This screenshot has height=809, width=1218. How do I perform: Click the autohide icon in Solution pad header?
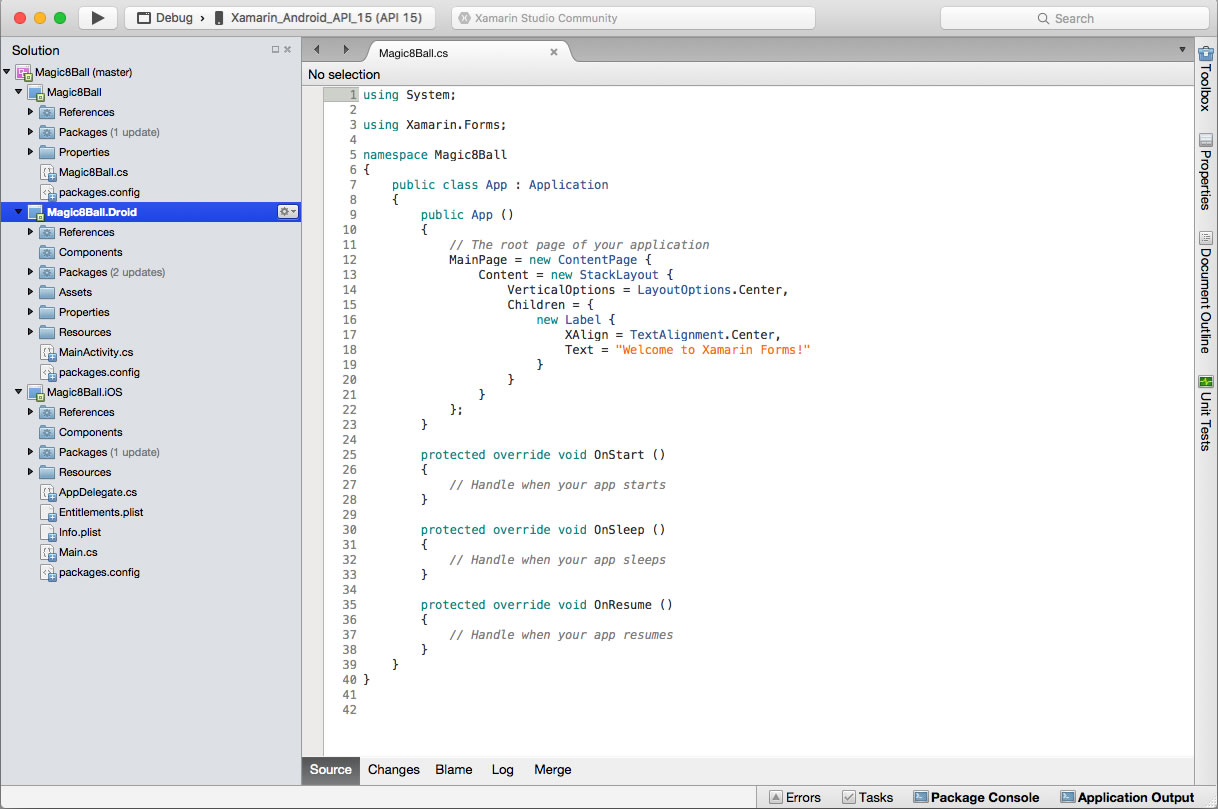point(276,49)
